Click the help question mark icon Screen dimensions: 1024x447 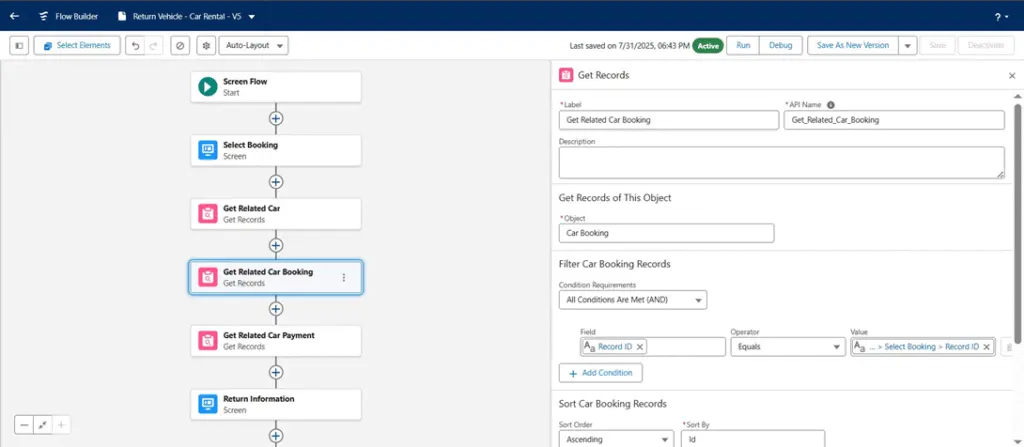click(999, 17)
